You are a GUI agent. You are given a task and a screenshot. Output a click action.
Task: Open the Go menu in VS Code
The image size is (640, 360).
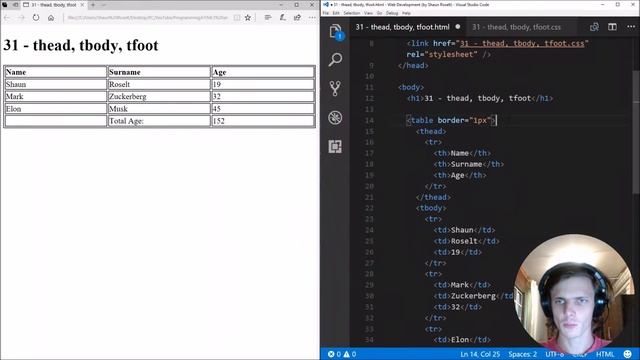[379, 13]
